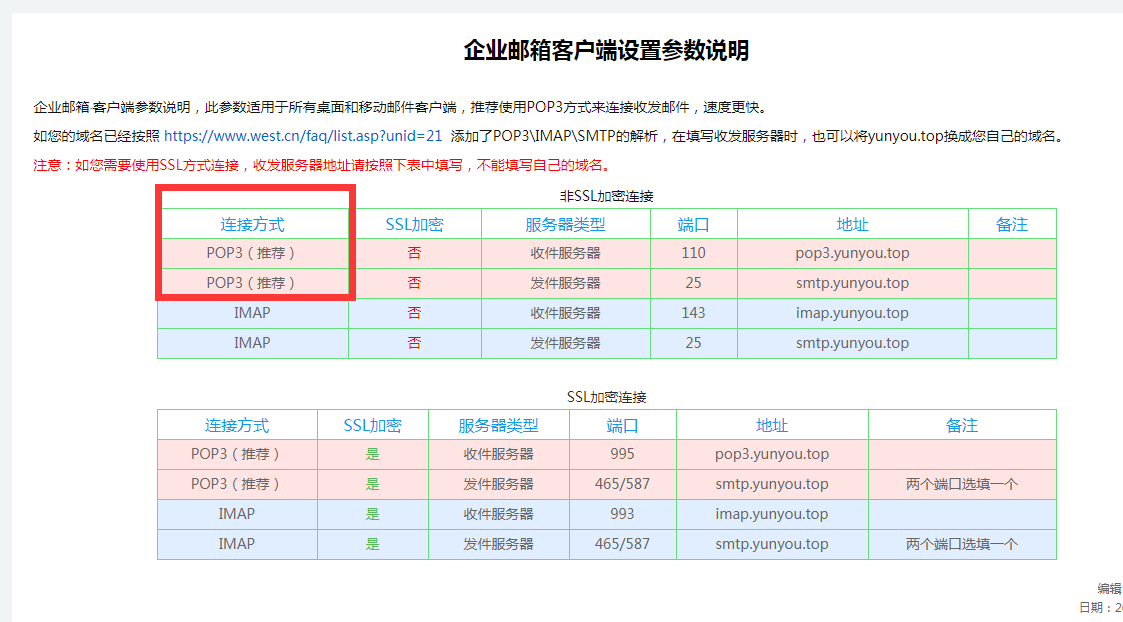Click the red 注意 SSL方式连接 warning line

click(323, 166)
